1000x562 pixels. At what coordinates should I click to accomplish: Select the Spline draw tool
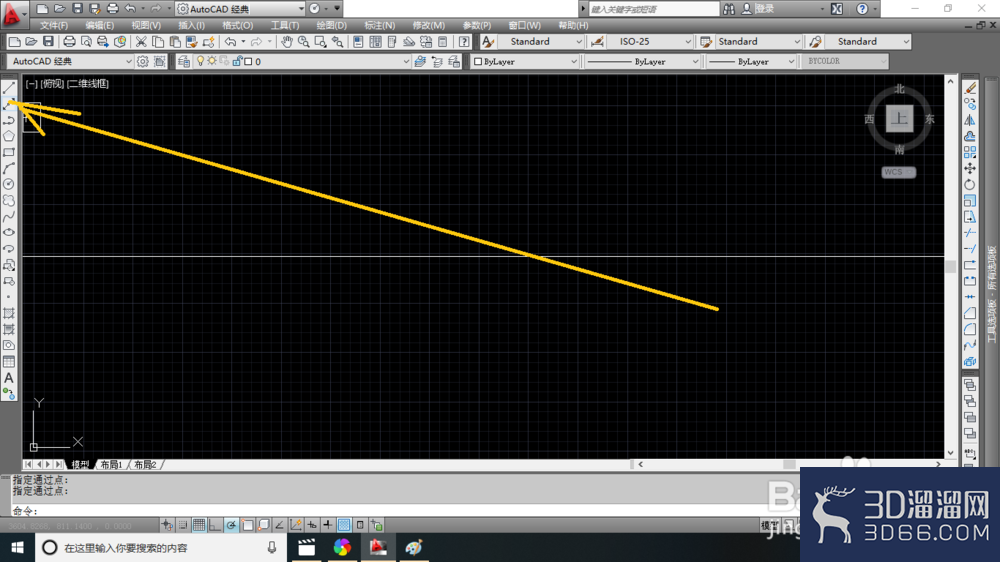(x=9, y=217)
